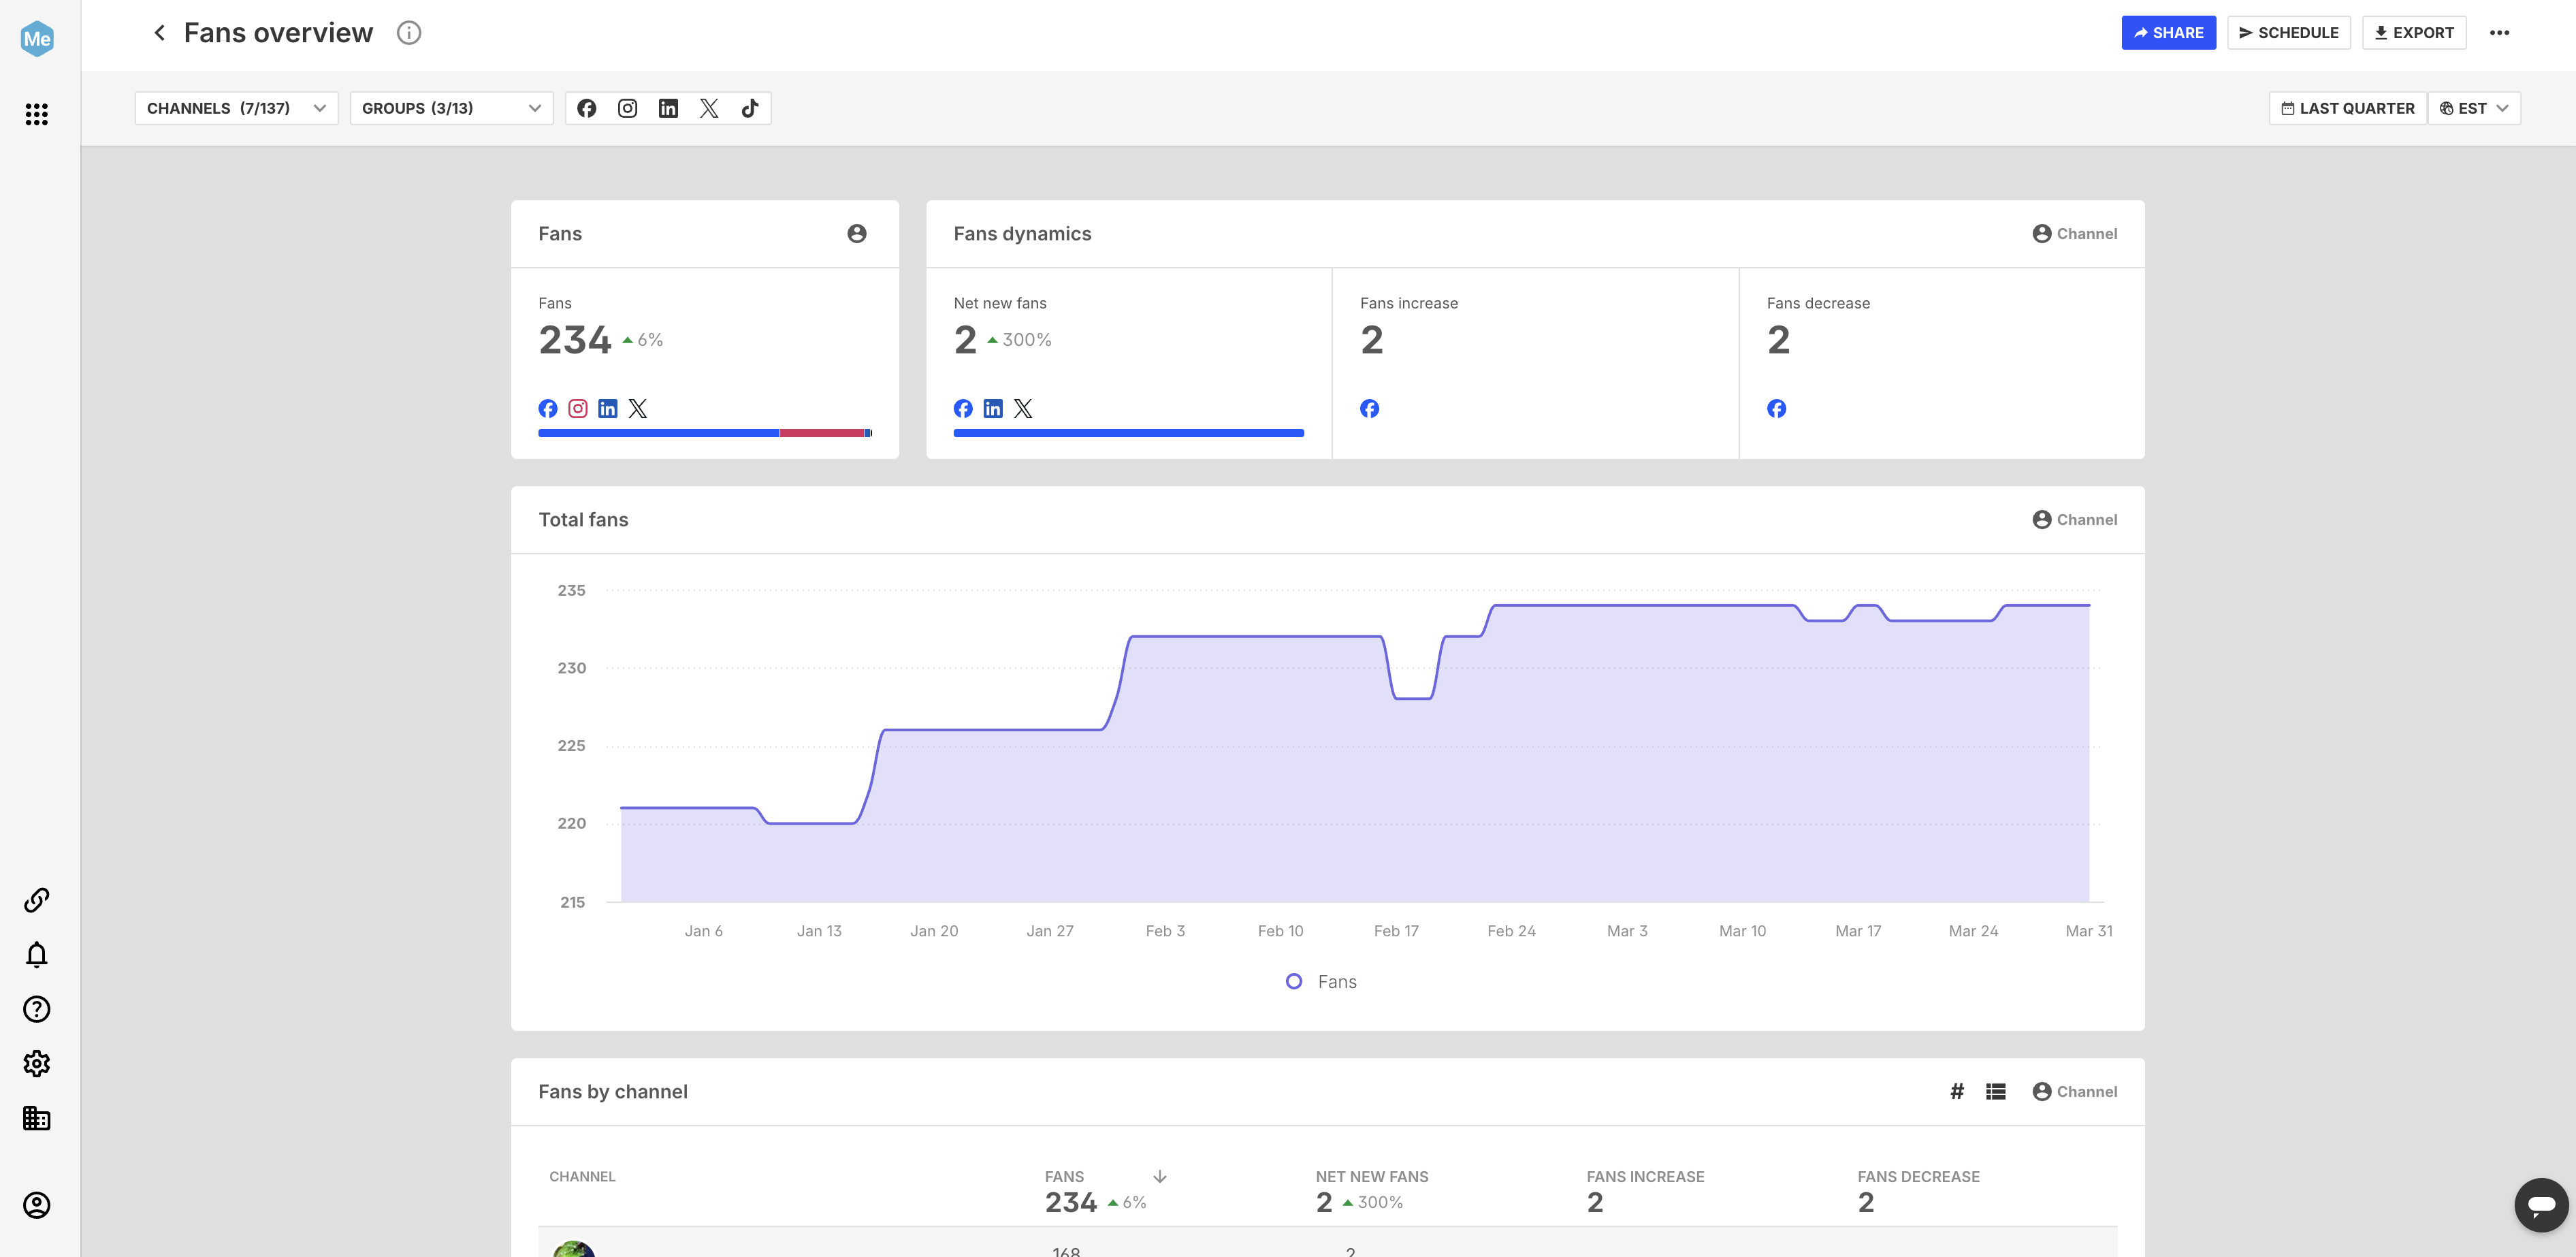Click the X icon in the Fans card

click(x=638, y=409)
